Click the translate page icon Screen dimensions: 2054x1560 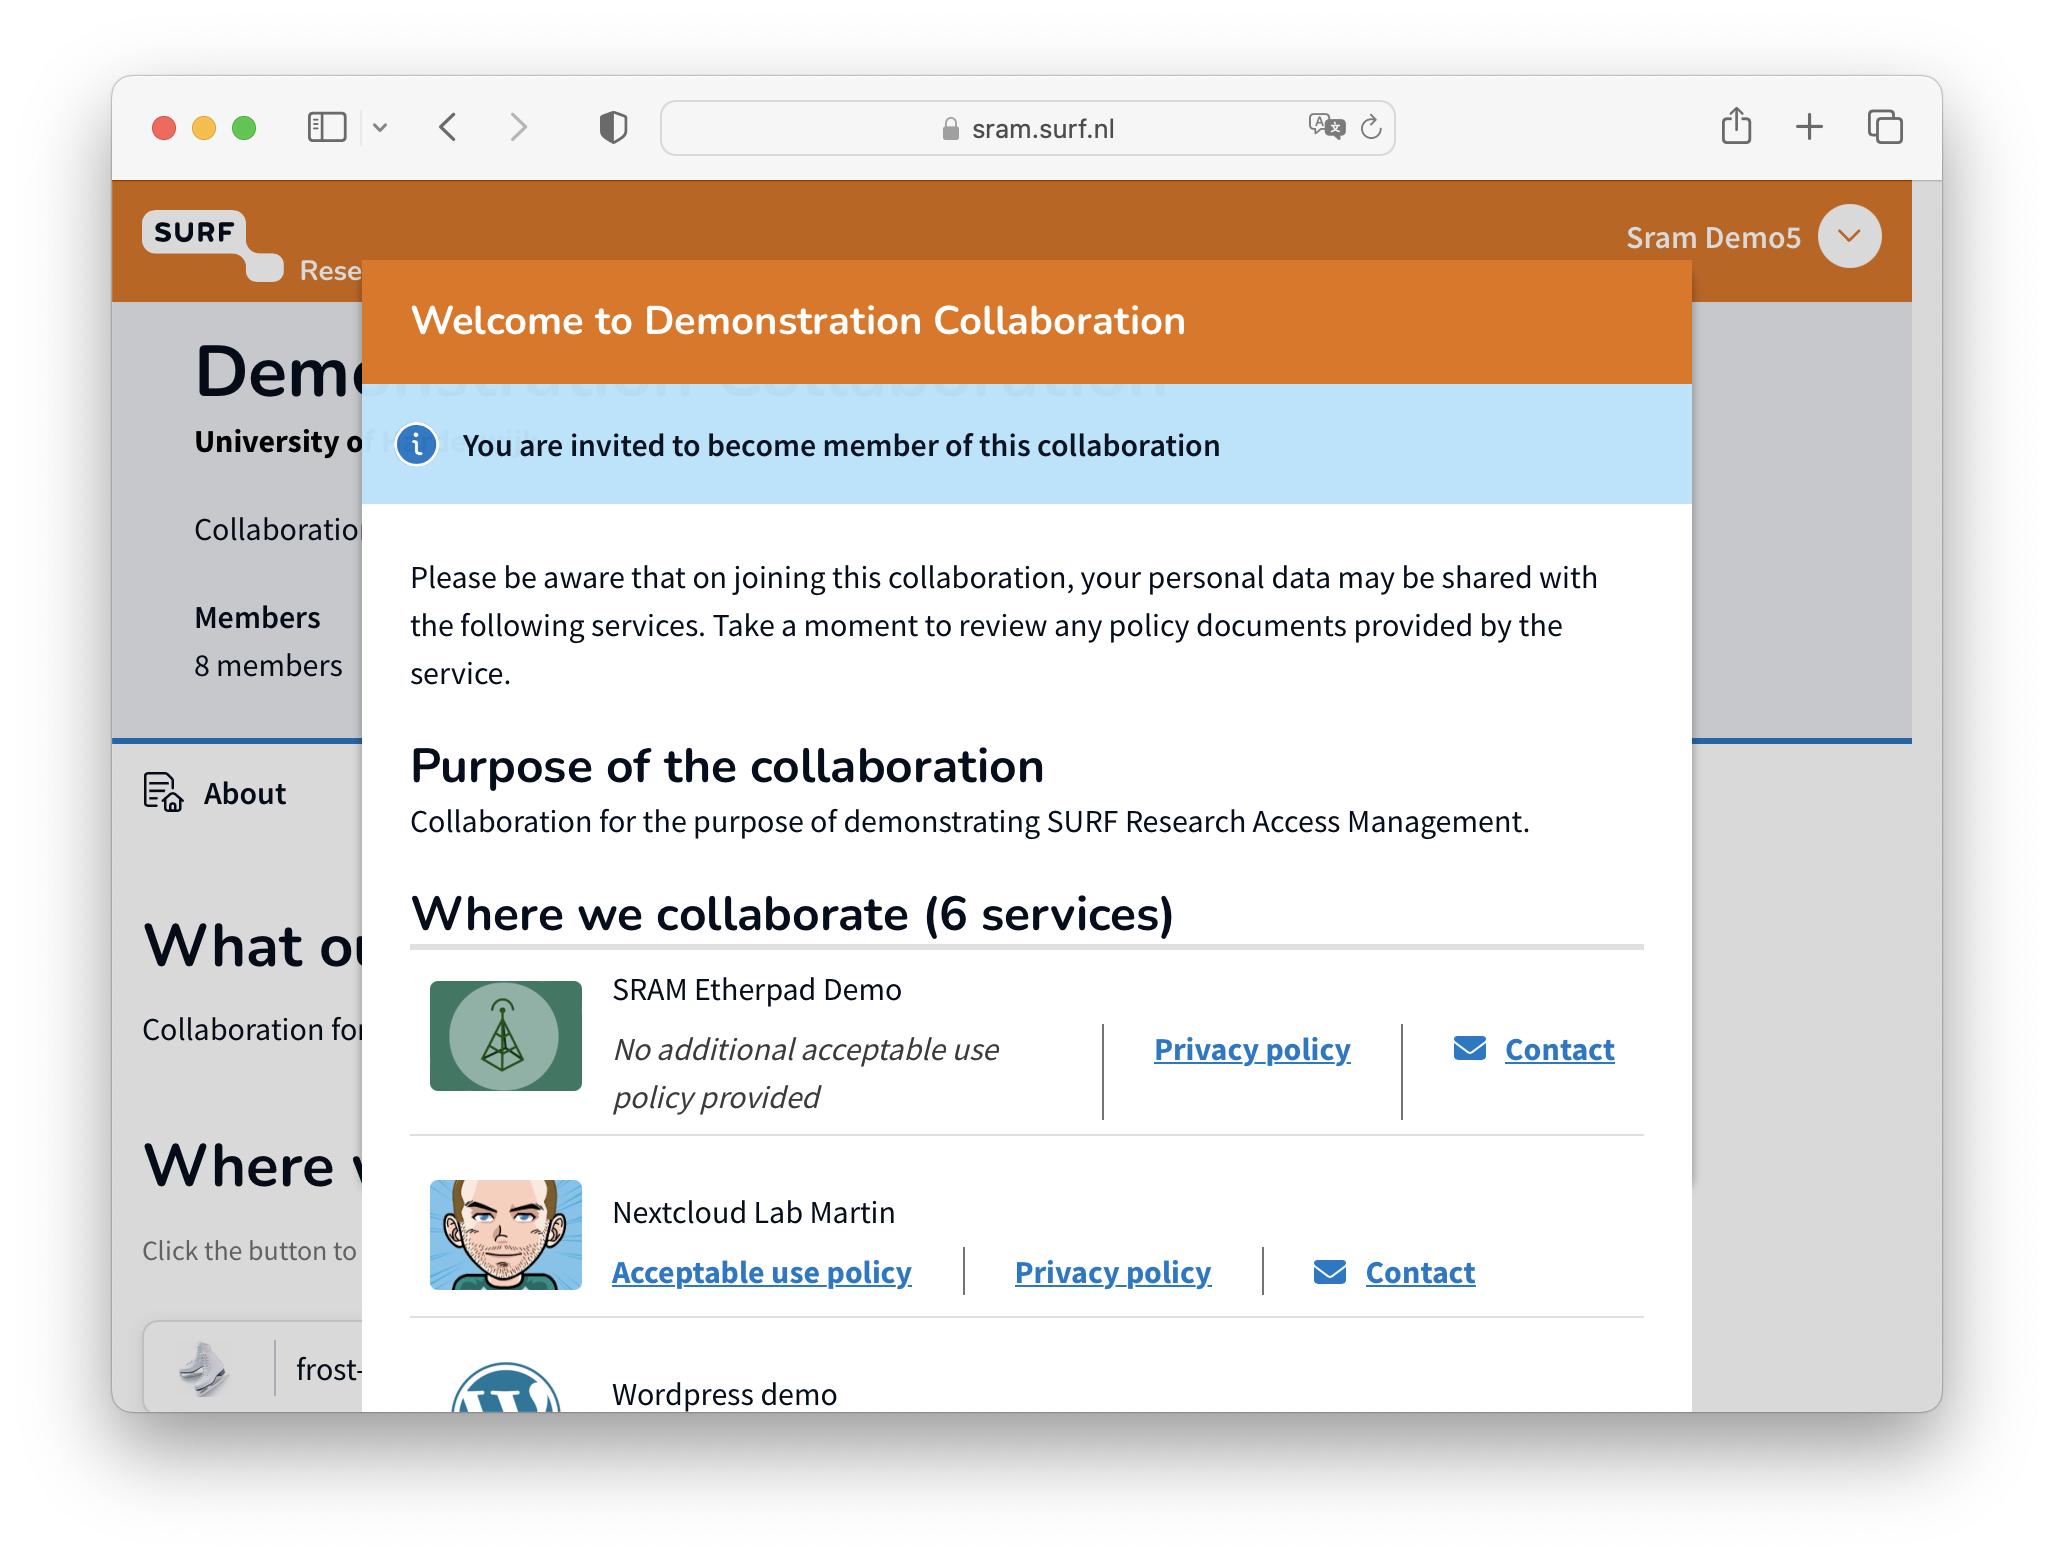click(1326, 126)
